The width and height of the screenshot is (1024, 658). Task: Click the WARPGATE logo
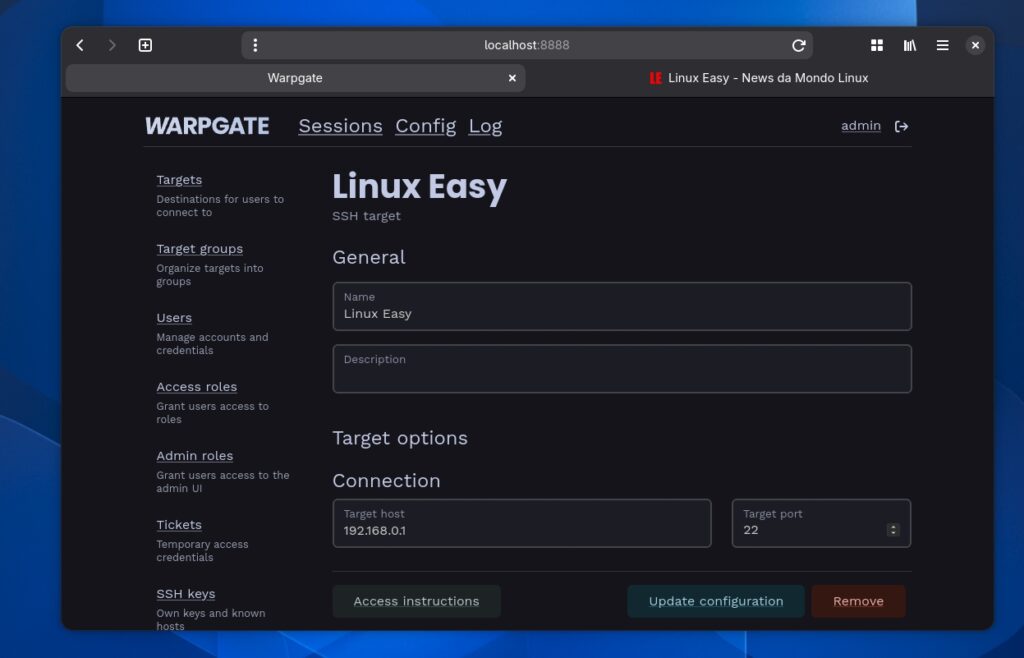[207, 126]
